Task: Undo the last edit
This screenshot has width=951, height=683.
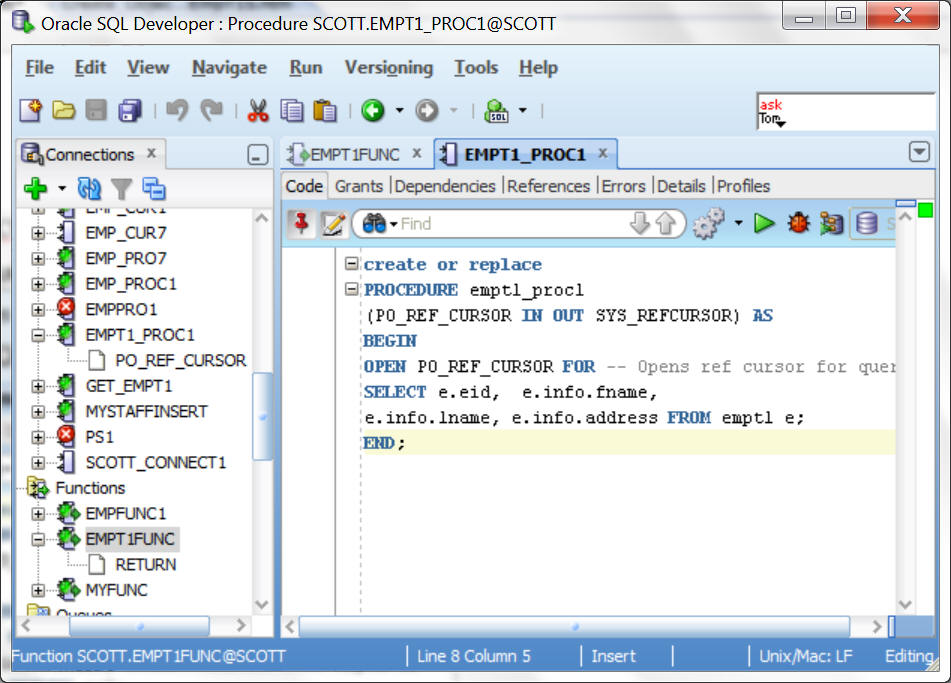Action: [x=177, y=110]
